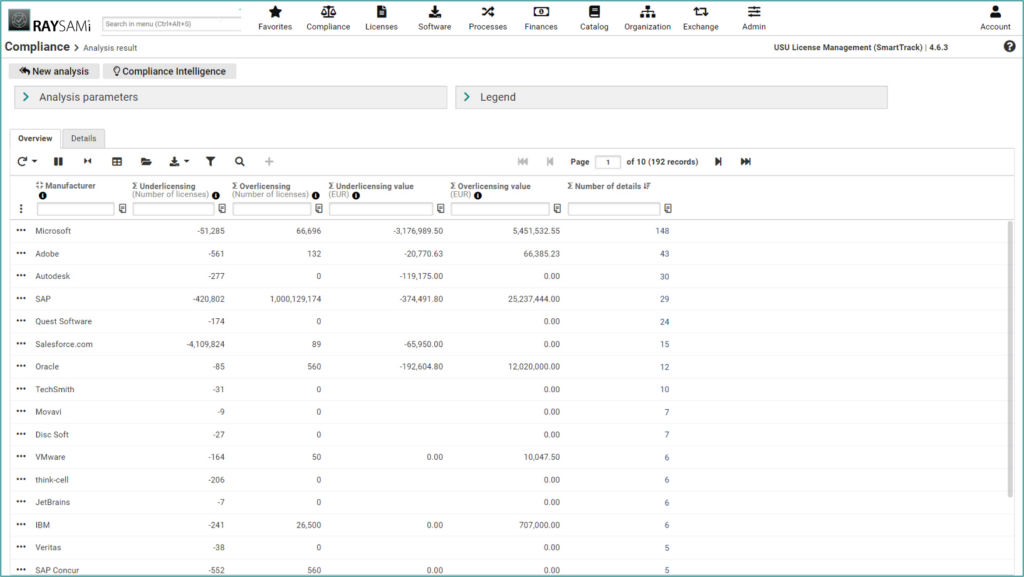
Task: Open the Catalog book menu
Action: click(x=594, y=18)
